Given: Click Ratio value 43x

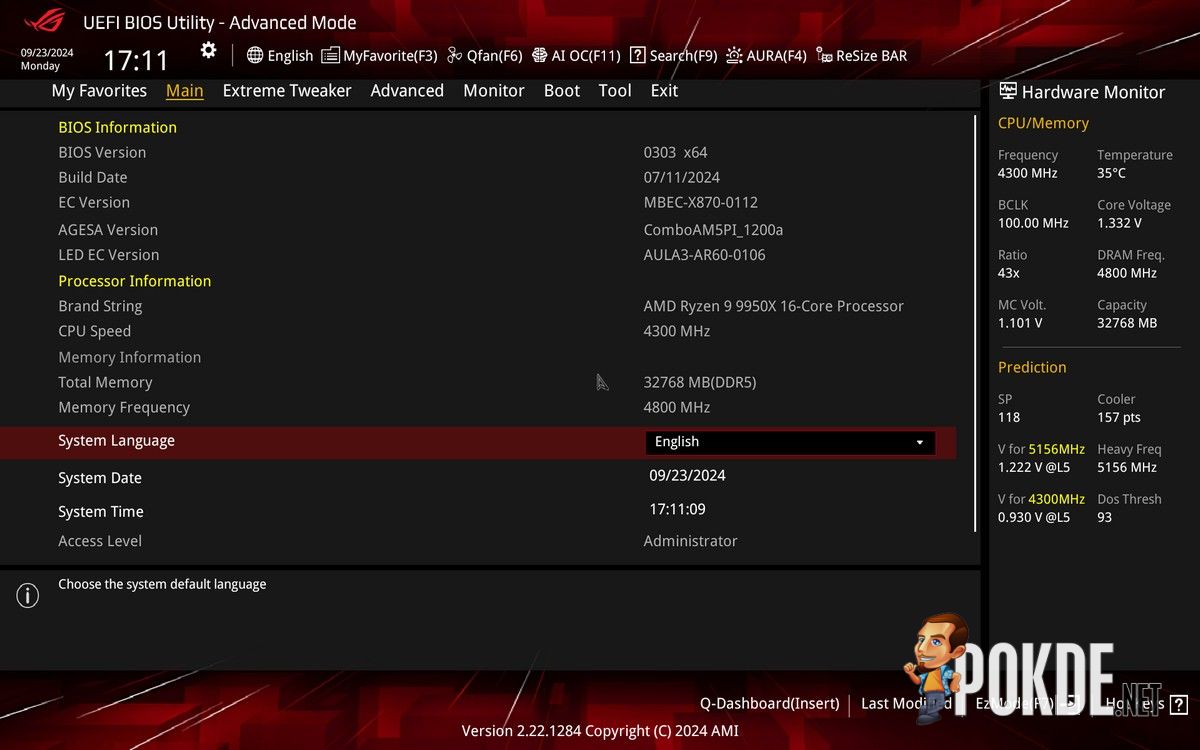Looking at the screenshot, I should [x=1009, y=273].
